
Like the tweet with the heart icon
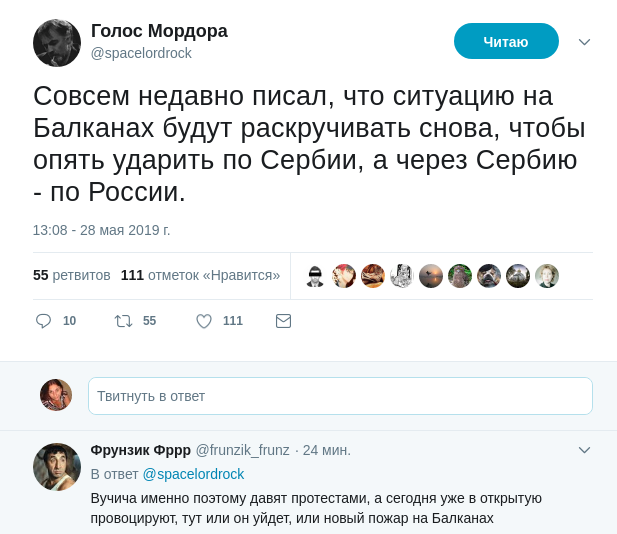tap(204, 321)
